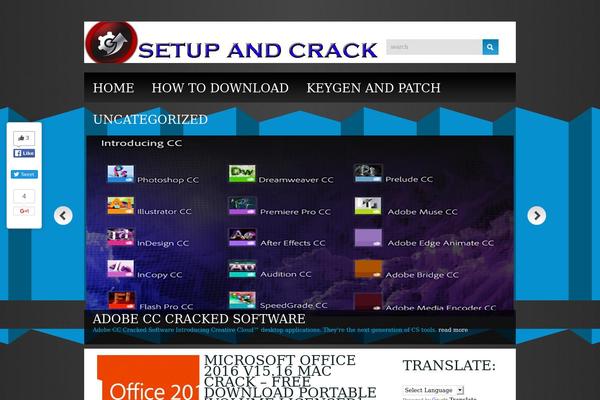Click the 'Adobe Edge Animate CC' label
This screenshot has width=600, height=400.
tap(440, 243)
